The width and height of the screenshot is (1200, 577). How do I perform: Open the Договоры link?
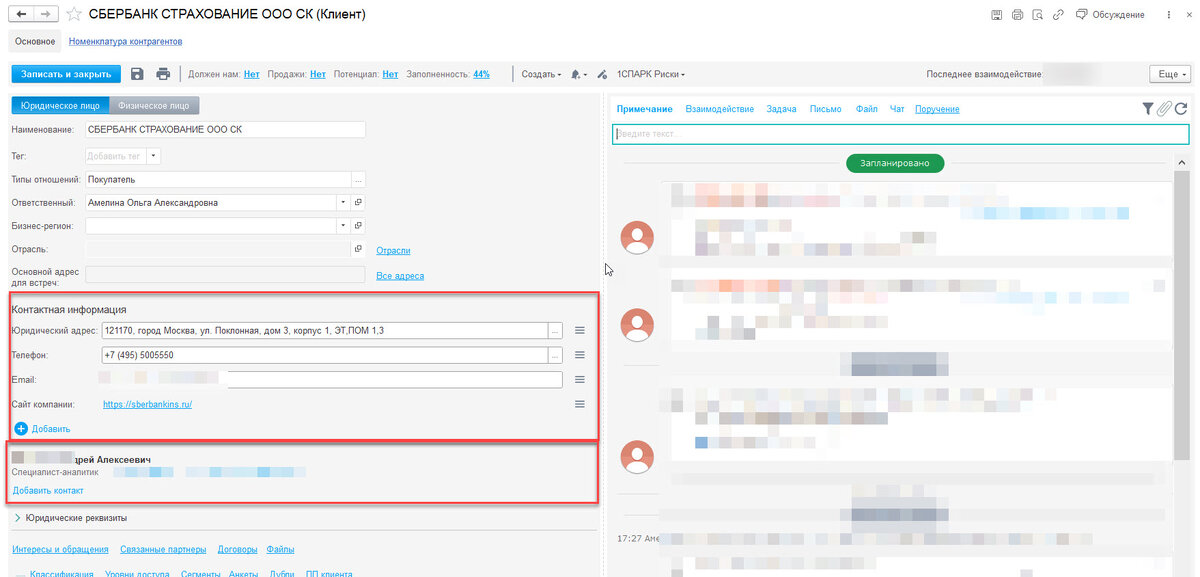[x=237, y=549]
